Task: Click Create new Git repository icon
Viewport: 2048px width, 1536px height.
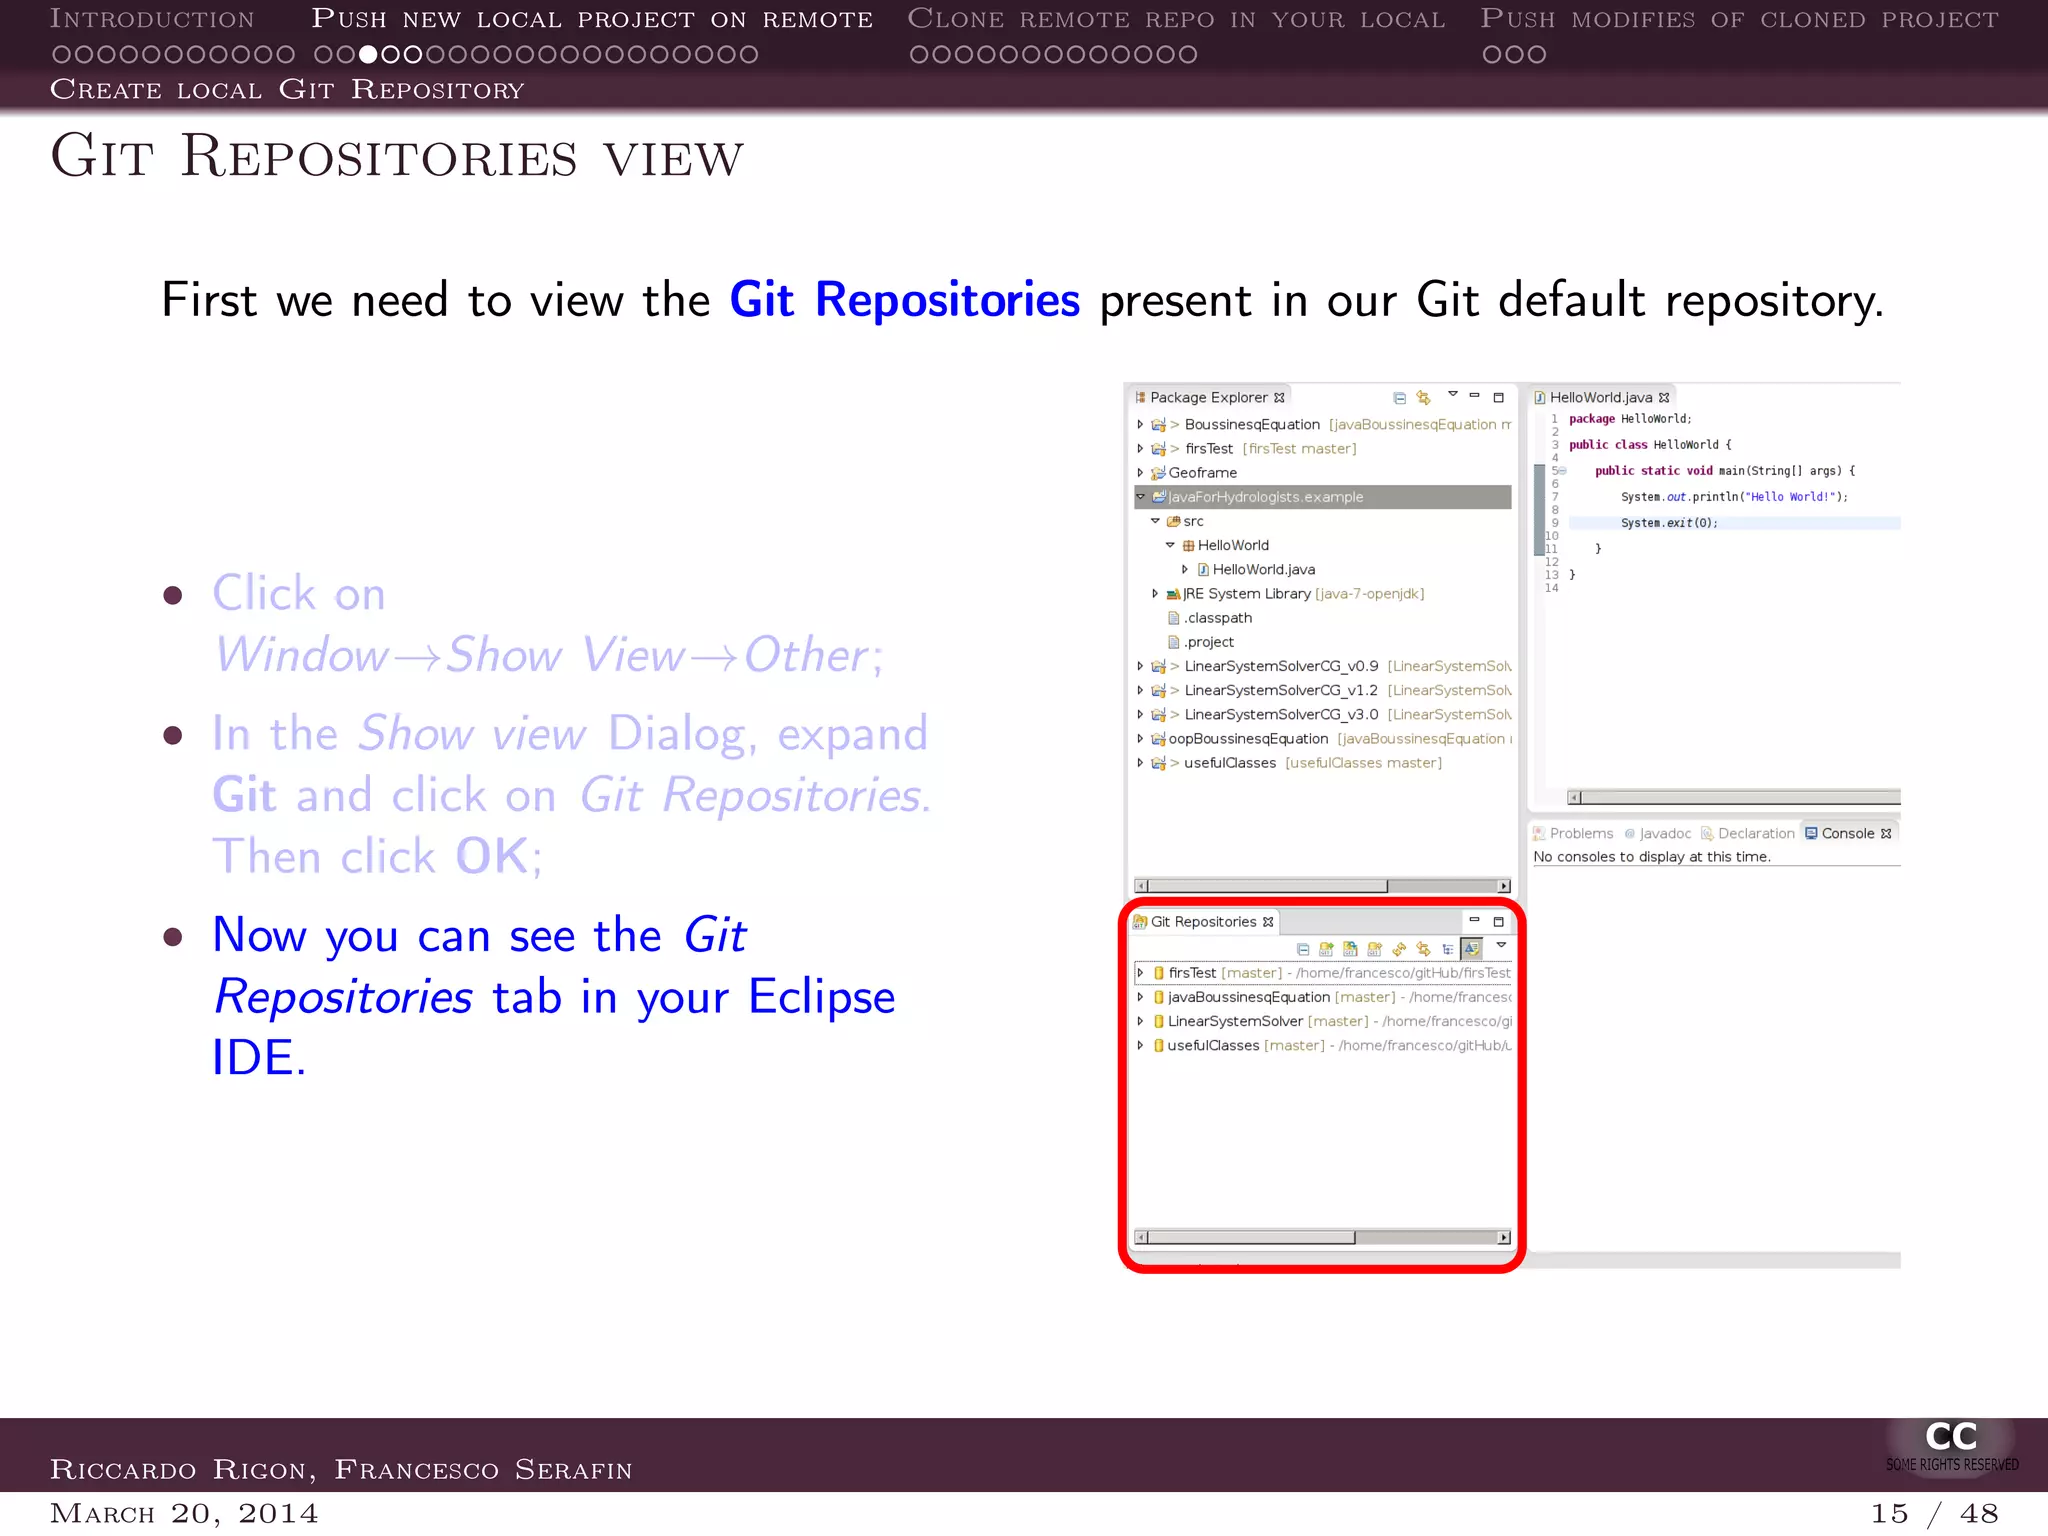Action: [x=1374, y=949]
